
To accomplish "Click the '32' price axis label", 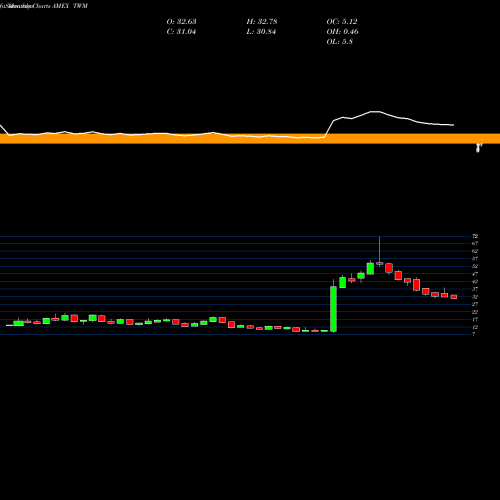I will point(475,297).
